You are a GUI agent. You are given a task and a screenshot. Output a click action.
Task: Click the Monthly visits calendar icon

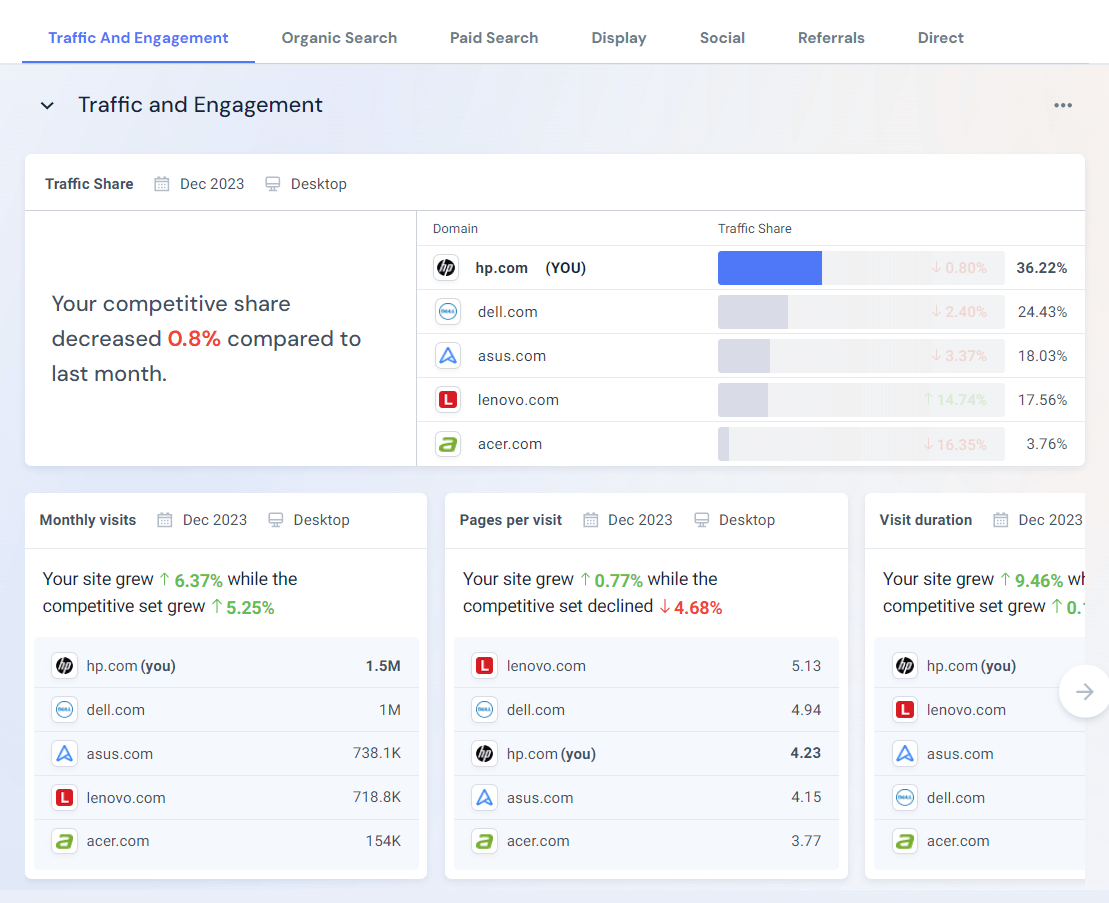165,520
